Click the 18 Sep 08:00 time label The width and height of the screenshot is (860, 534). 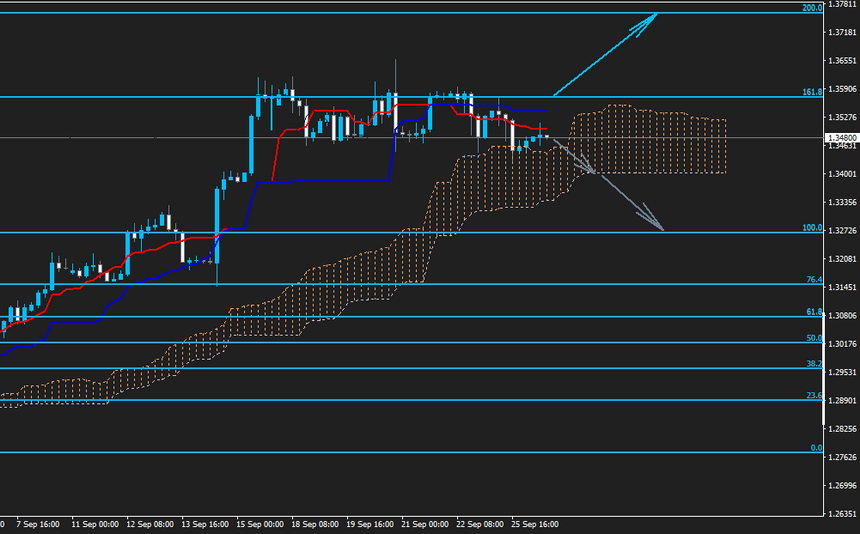click(x=315, y=525)
